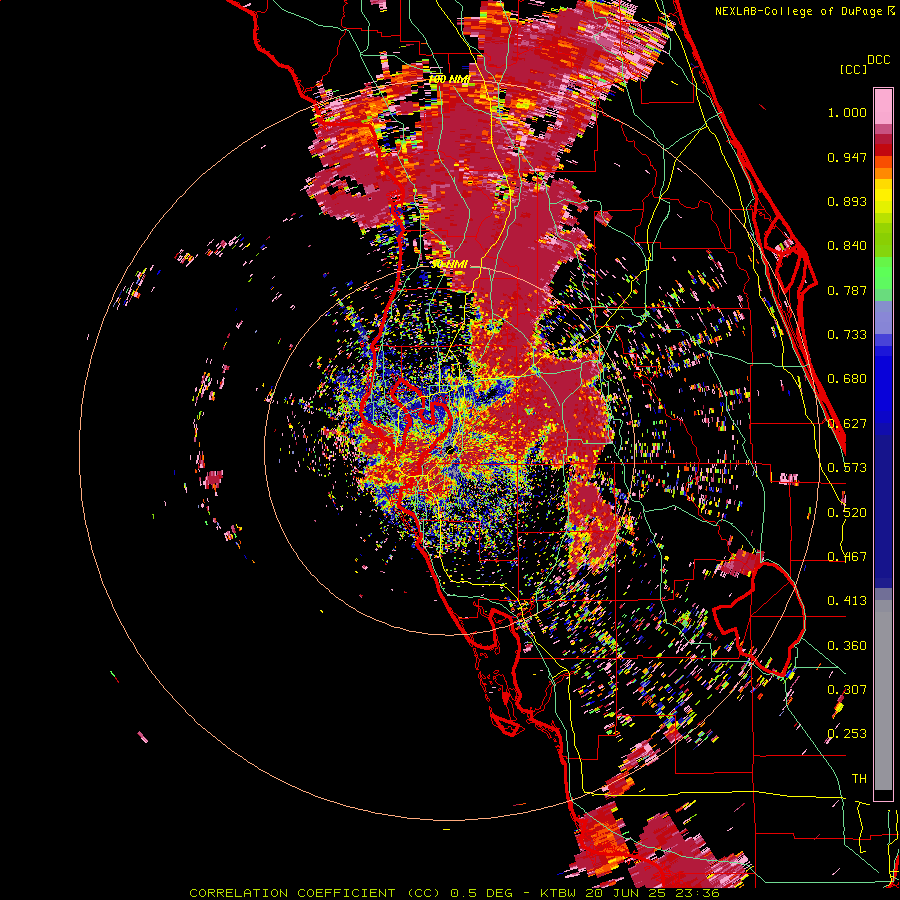The width and height of the screenshot is (900, 900).
Task: Select the 0.893 scale value
Action: (x=847, y=201)
